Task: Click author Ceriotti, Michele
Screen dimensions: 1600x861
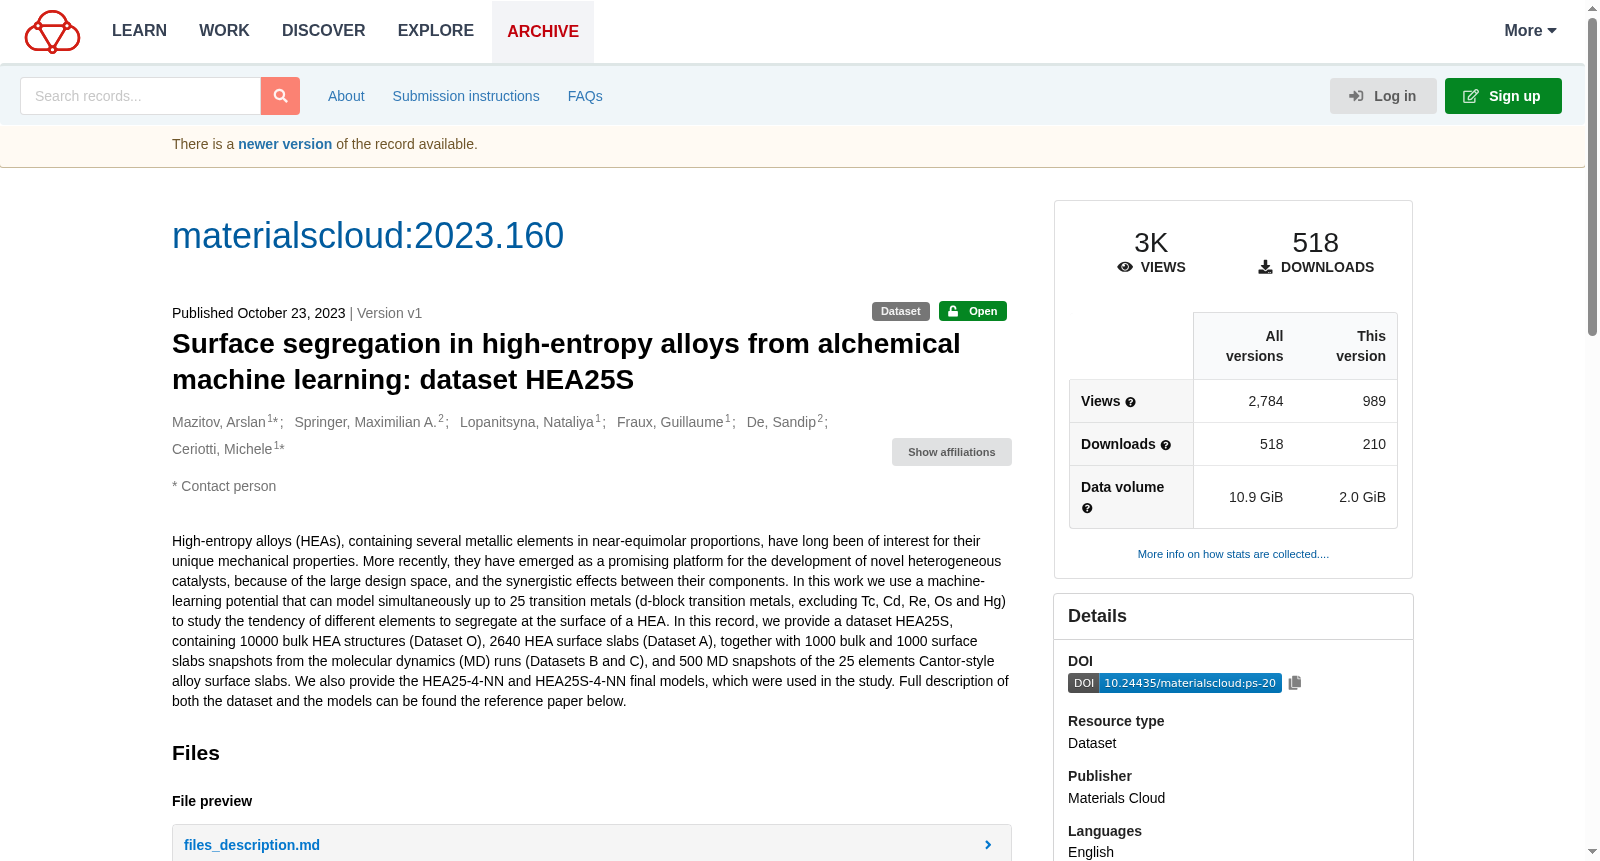Action: [222, 449]
